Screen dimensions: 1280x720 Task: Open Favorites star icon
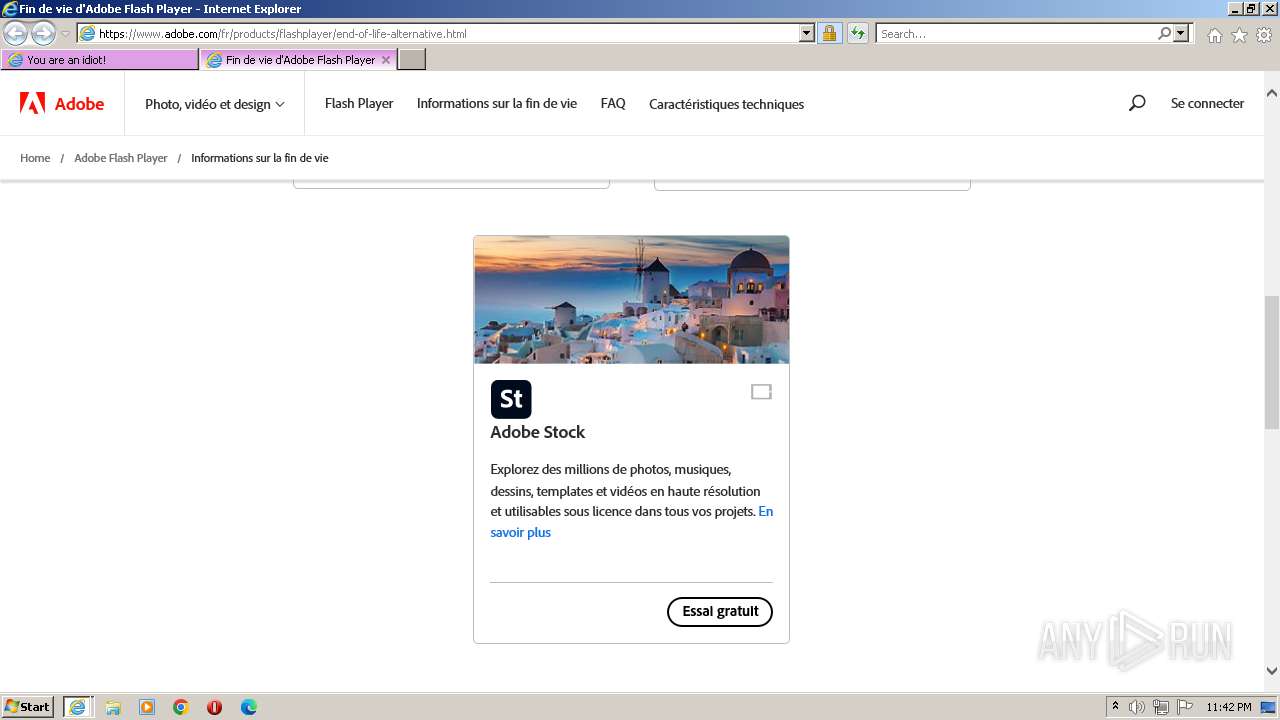tap(1239, 35)
